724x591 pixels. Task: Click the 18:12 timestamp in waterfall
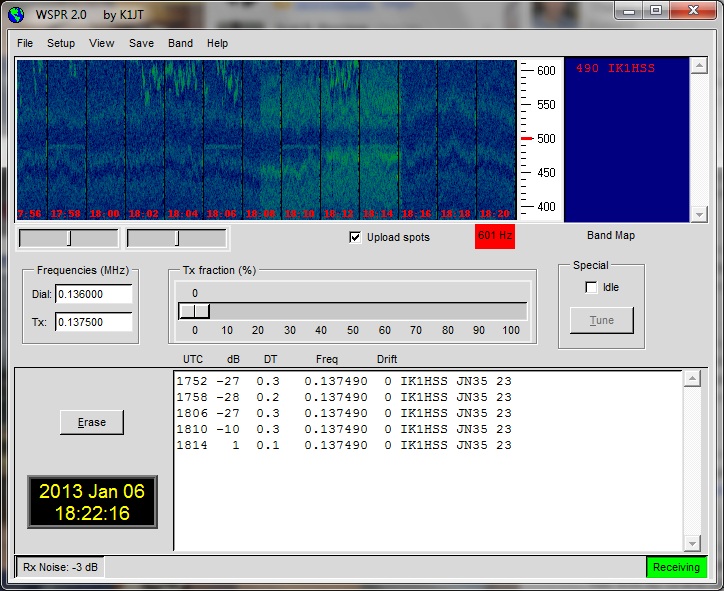pos(338,214)
